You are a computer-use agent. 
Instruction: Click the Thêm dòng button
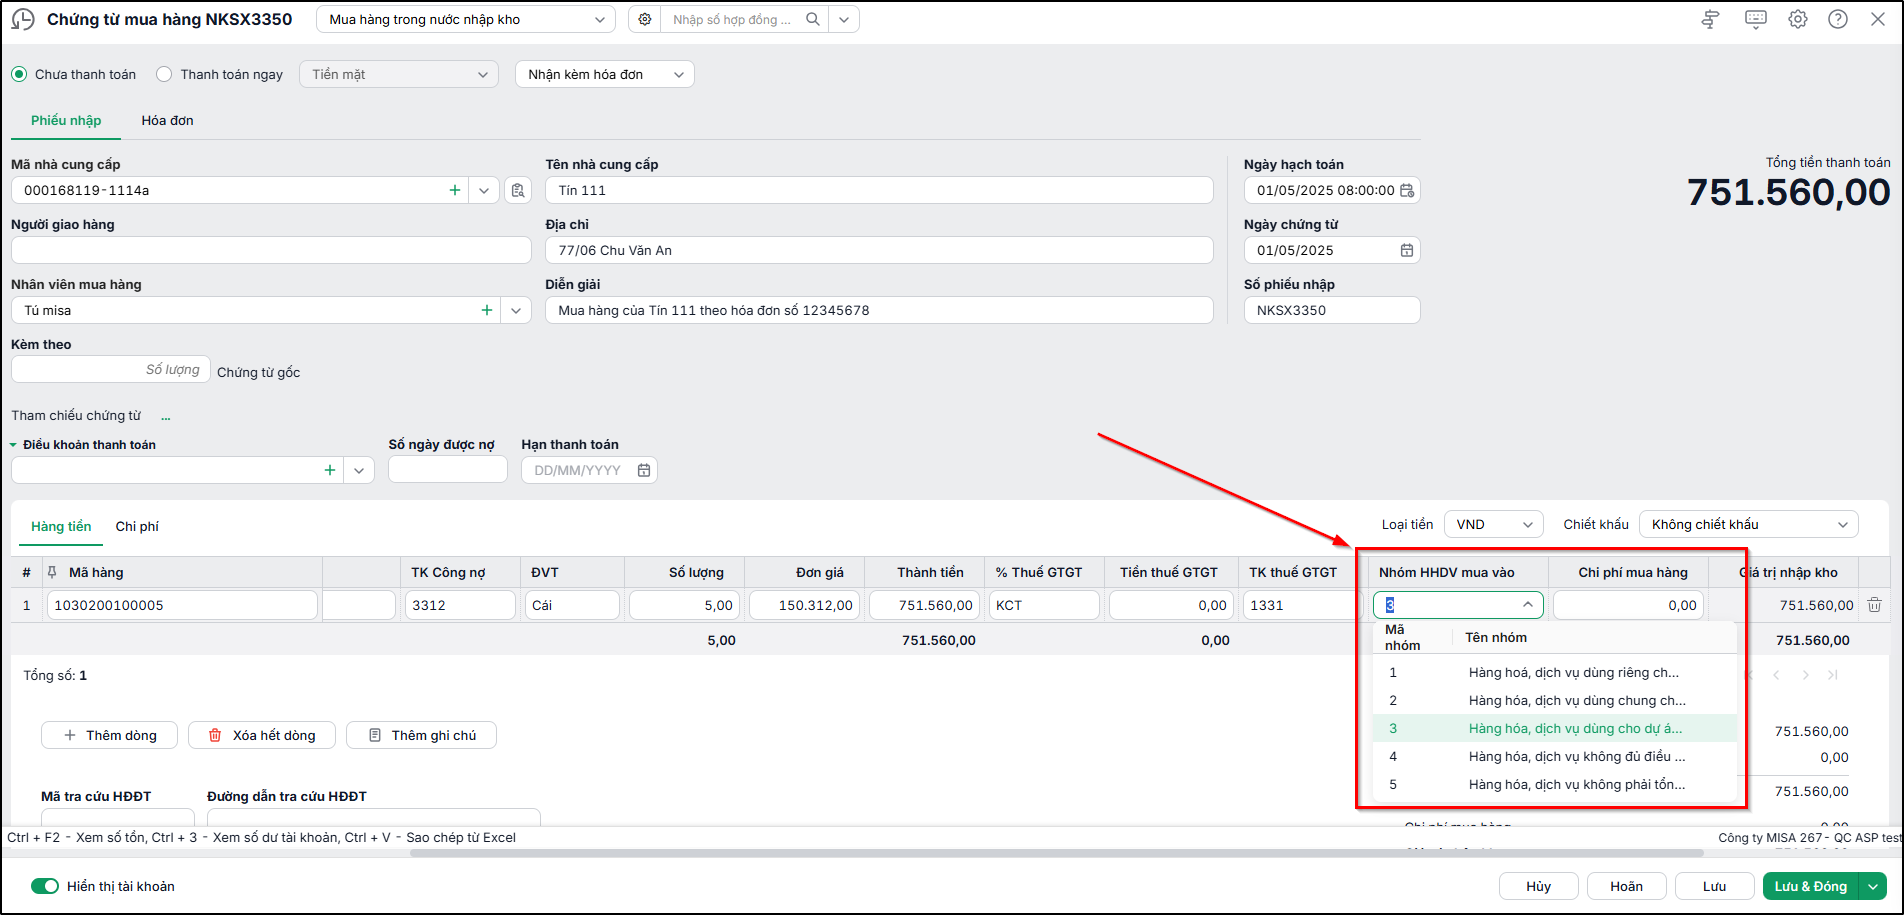(110, 735)
